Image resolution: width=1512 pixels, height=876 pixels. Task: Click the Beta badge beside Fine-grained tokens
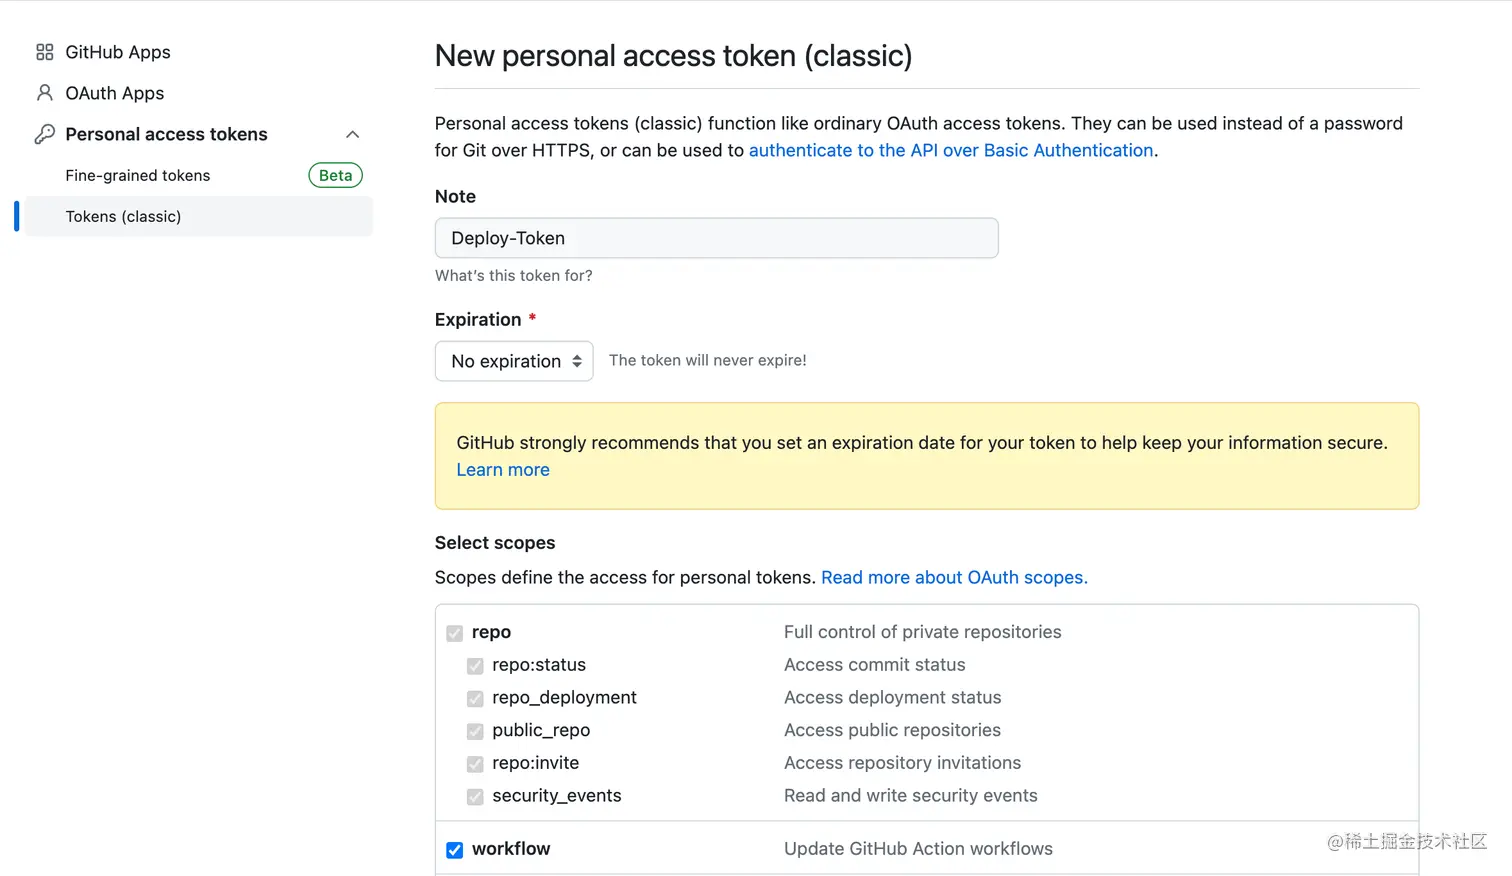click(335, 175)
